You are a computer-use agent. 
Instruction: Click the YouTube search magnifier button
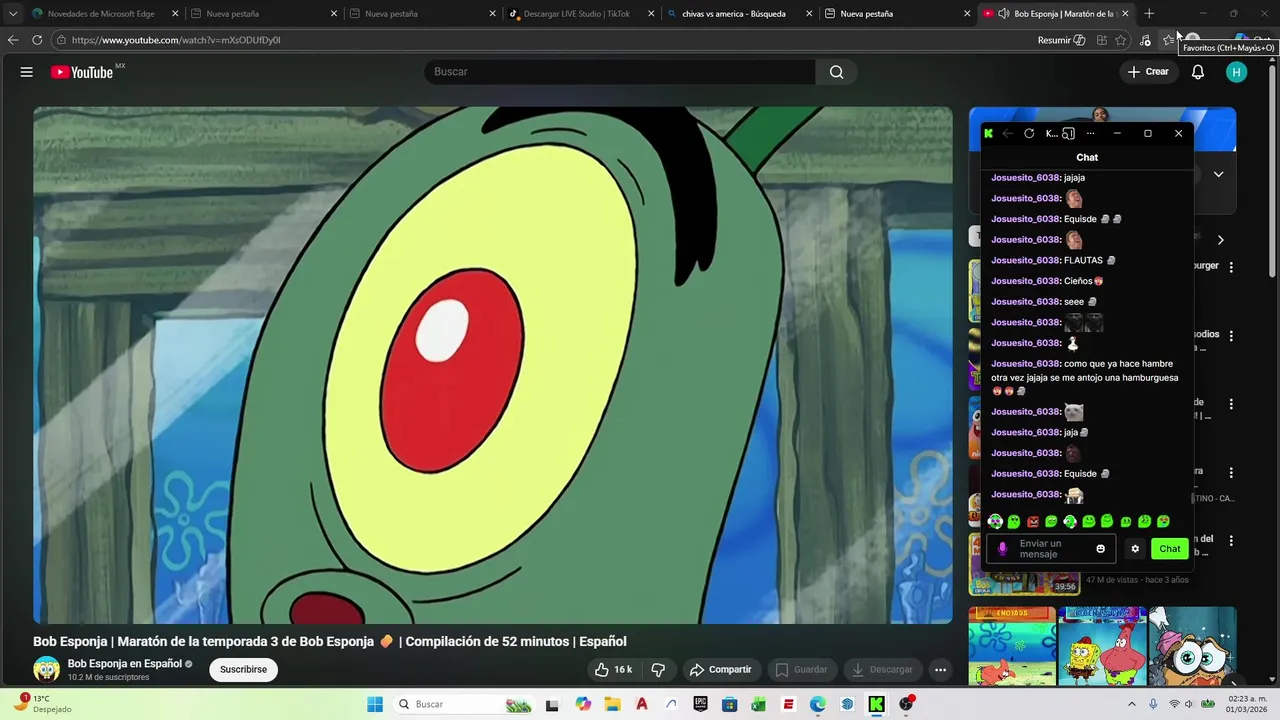836,72
